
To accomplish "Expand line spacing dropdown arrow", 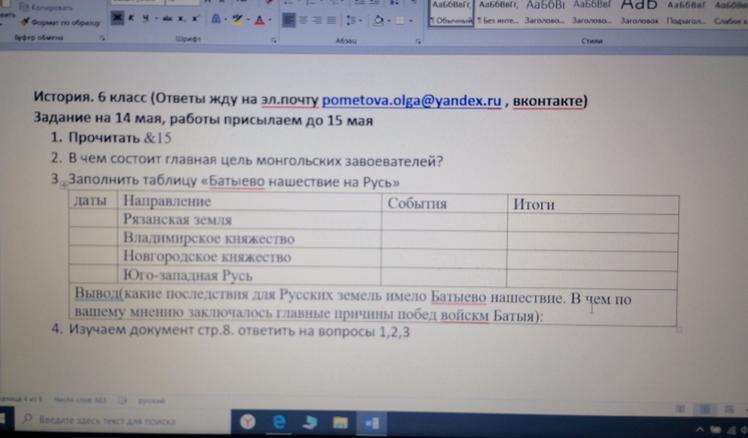I will click(361, 21).
